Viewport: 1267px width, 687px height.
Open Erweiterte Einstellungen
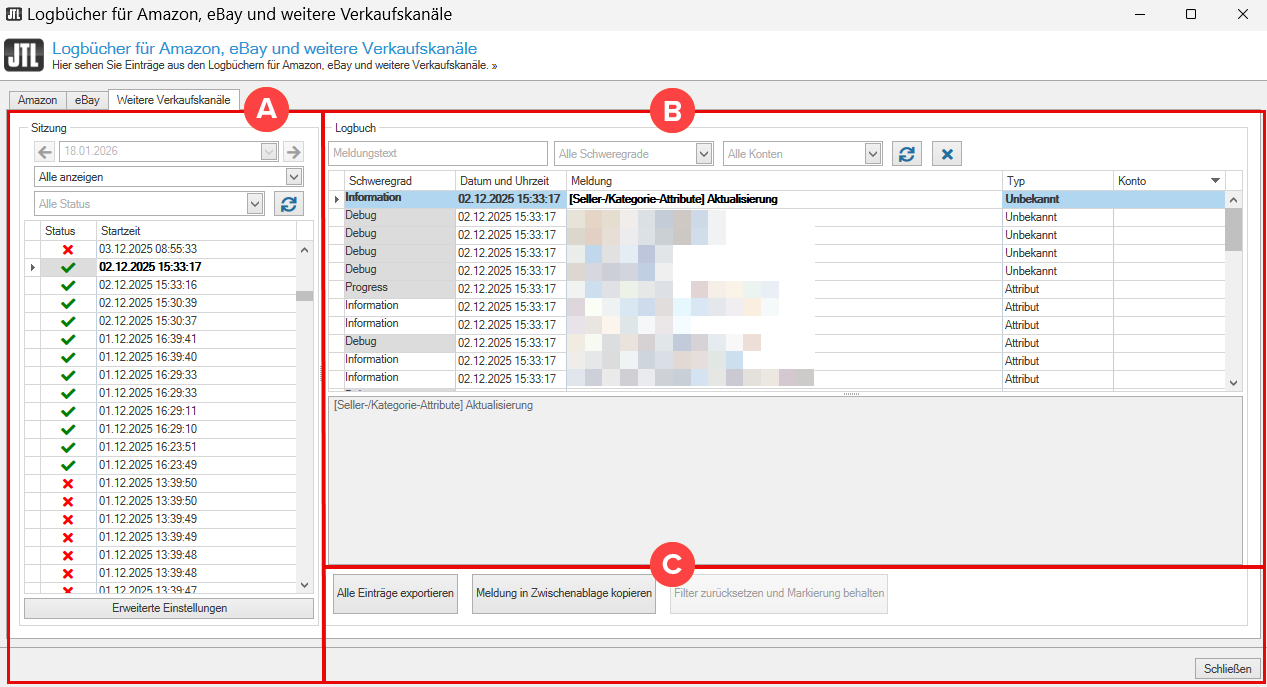click(169, 608)
